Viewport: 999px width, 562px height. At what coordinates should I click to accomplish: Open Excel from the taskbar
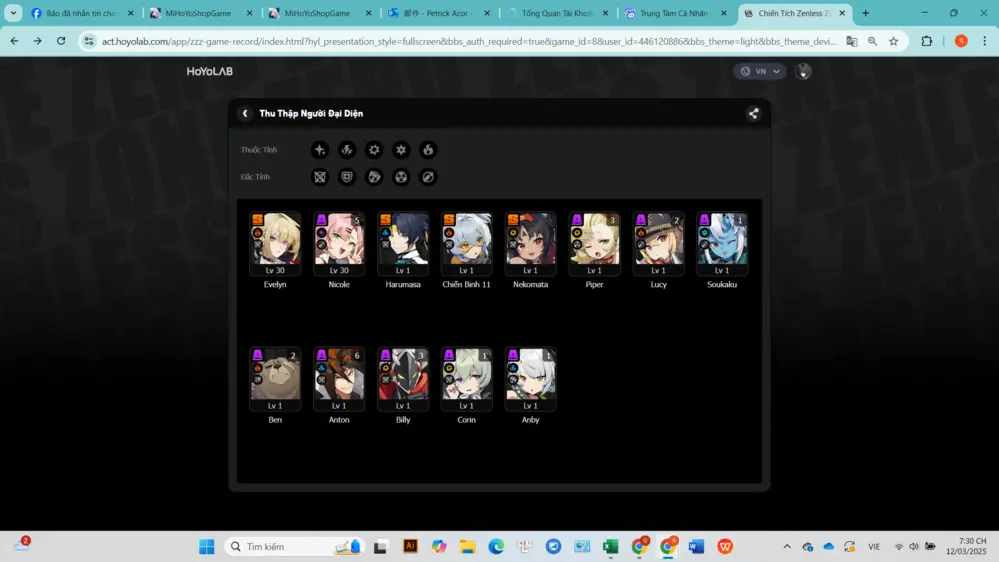pyautogui.click(x=610, y=547)
